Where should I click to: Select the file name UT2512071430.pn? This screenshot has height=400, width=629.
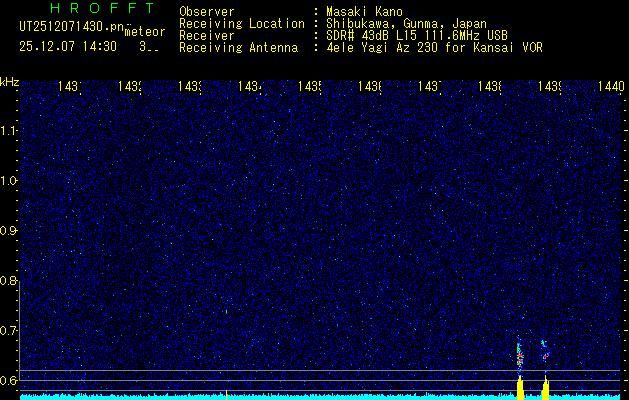coord(72,27)
